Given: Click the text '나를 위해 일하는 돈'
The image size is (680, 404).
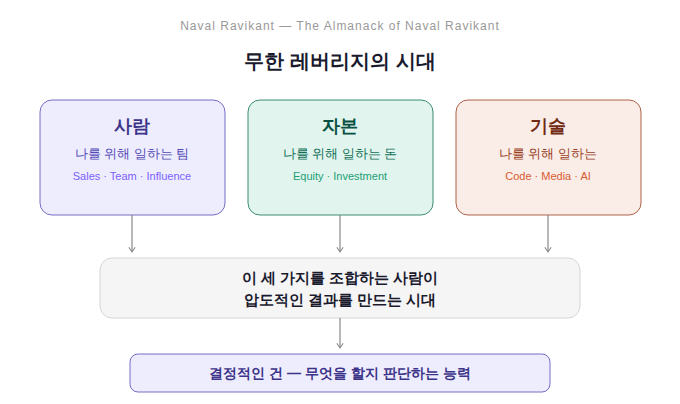Looking at the screenshot, I should (340, 153).
